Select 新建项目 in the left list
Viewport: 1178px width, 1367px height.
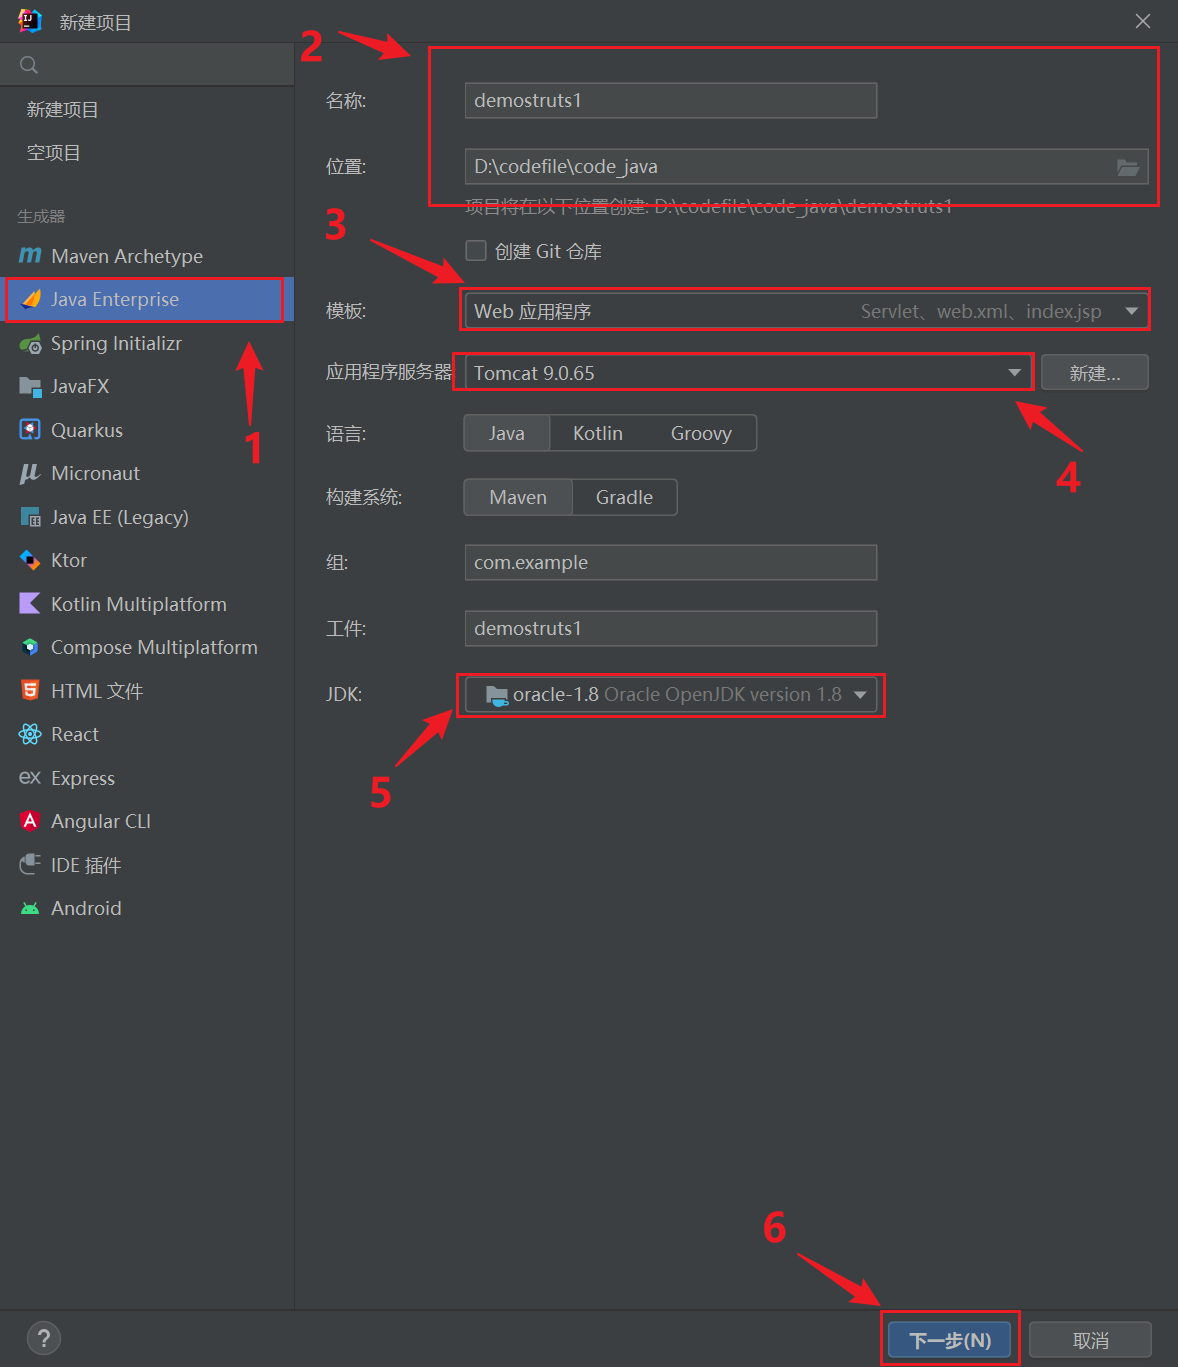[x=147, y=110]
